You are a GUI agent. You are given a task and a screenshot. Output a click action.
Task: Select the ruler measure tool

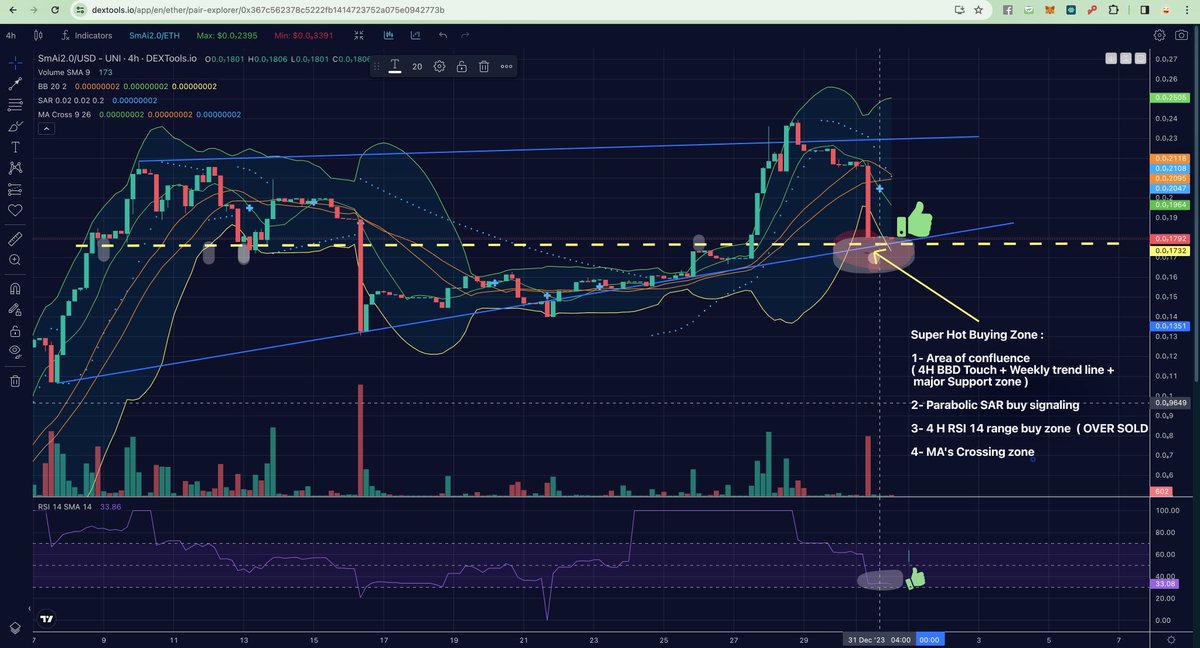[x=14, y=239]
